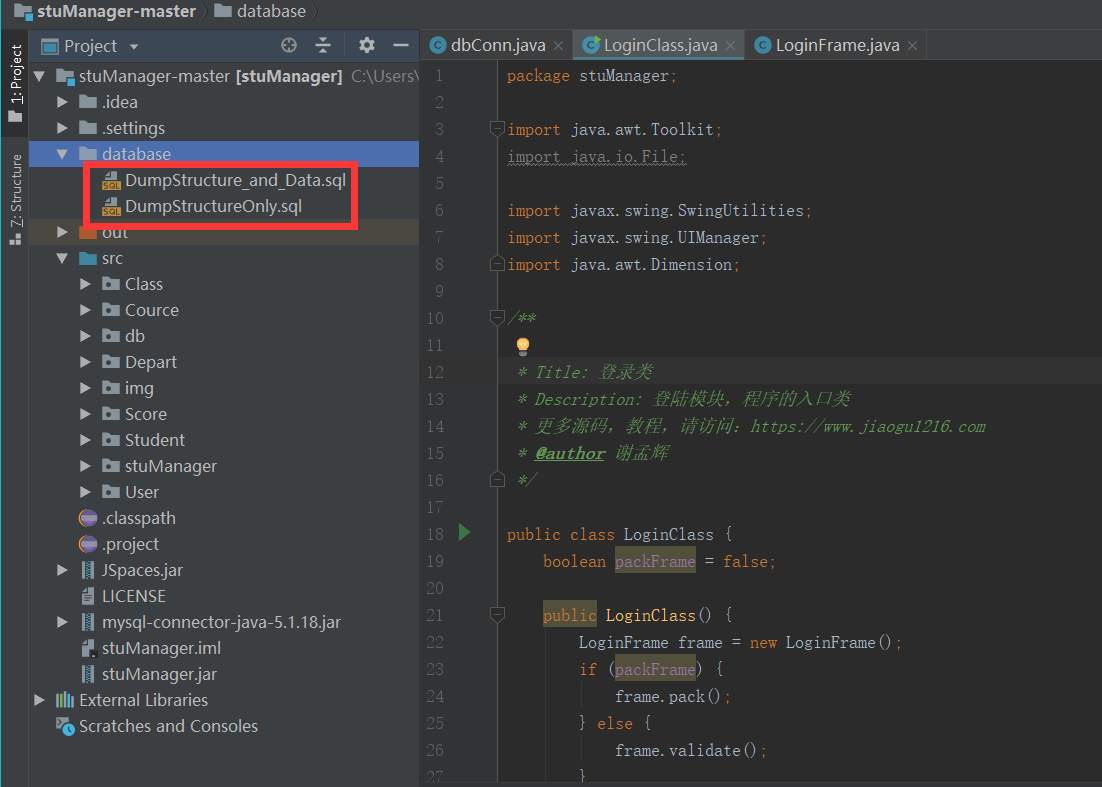Select stuManager.jar file
This screenshot has width=1102, height=787.
pos(159,674)
